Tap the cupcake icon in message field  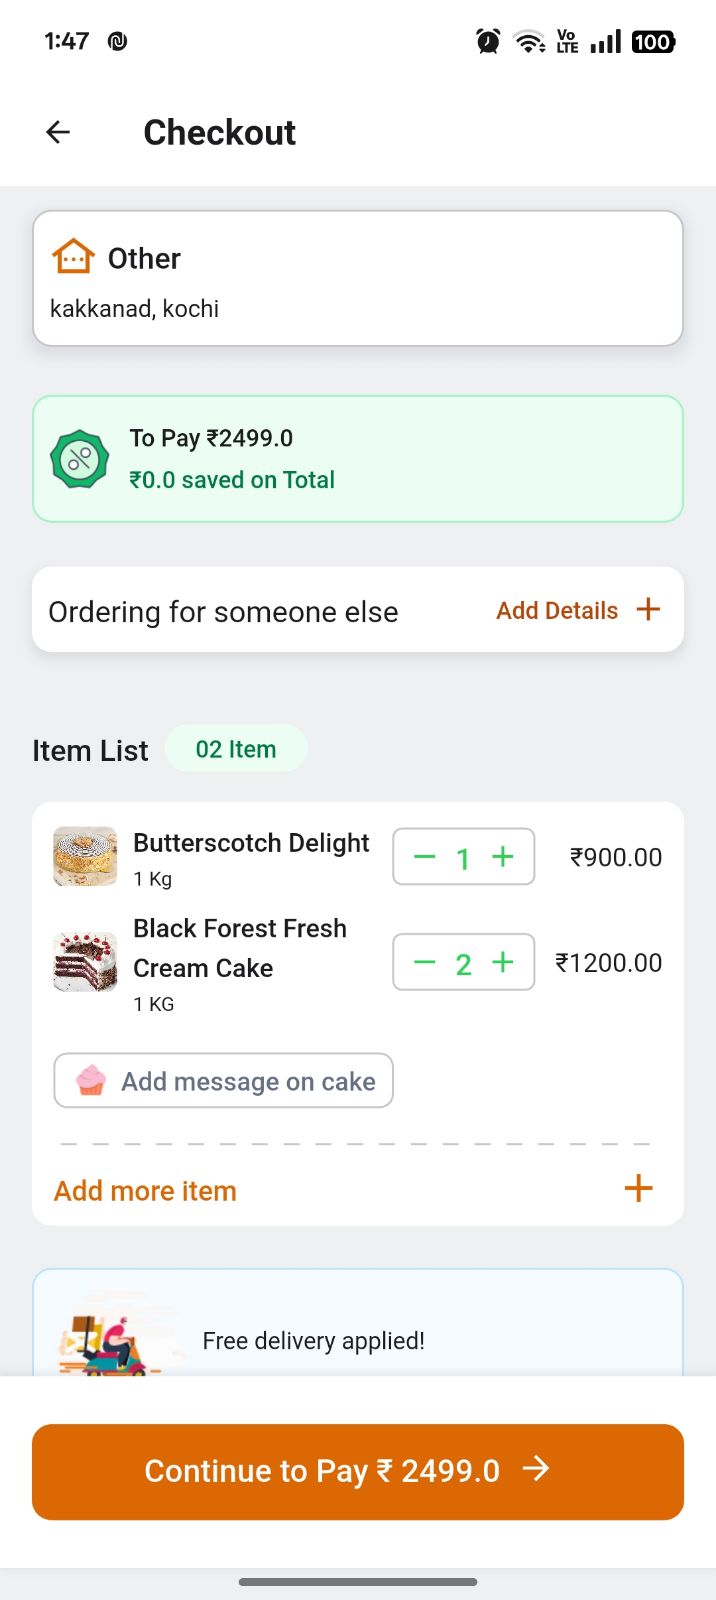(90, 1081)
